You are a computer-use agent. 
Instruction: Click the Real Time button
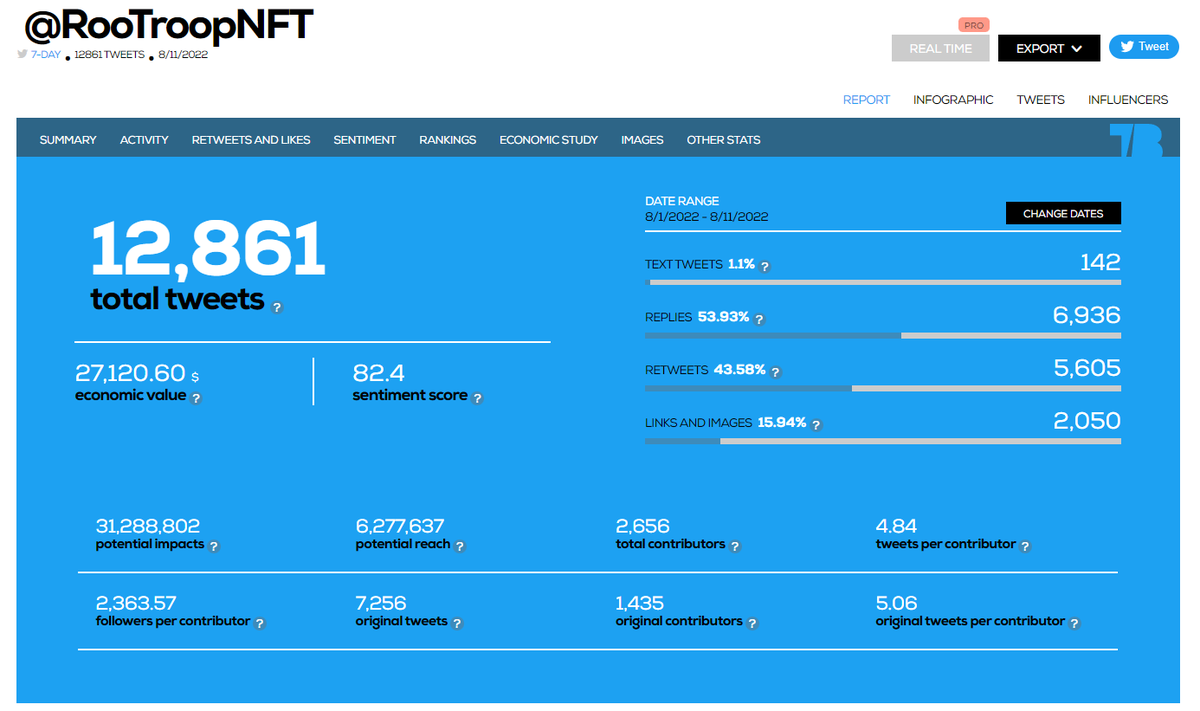pos(940,48)
